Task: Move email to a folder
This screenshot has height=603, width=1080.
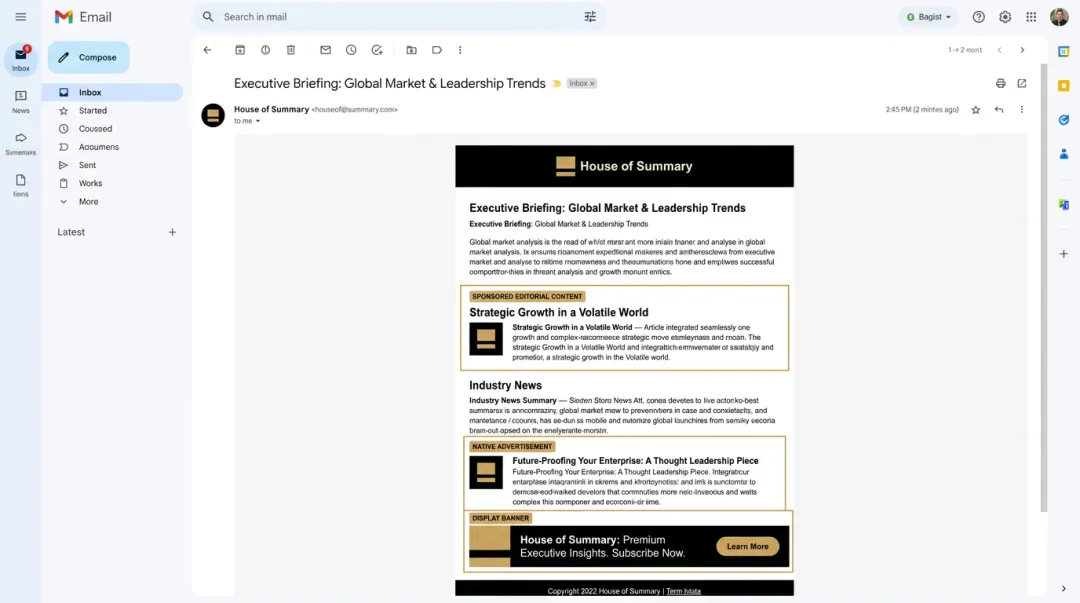Action: [411, 50]
